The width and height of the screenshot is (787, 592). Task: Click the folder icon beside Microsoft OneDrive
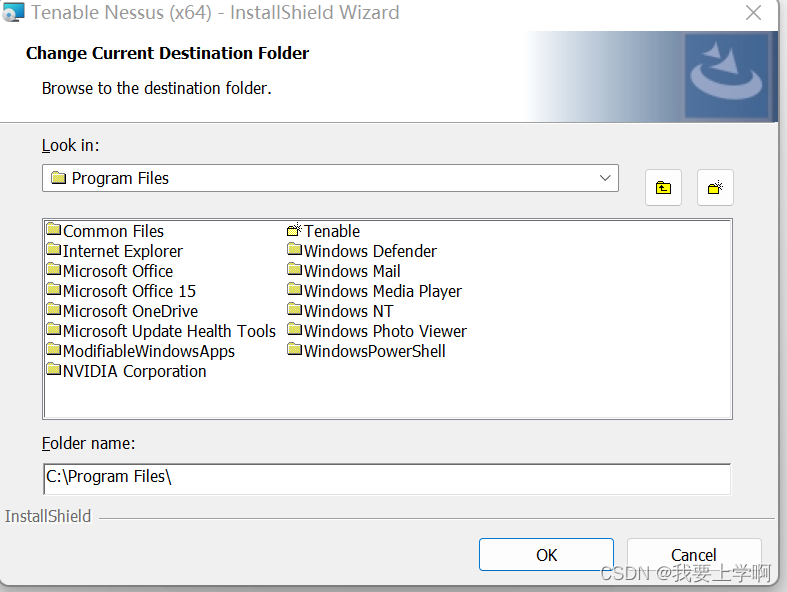[54, 310]
